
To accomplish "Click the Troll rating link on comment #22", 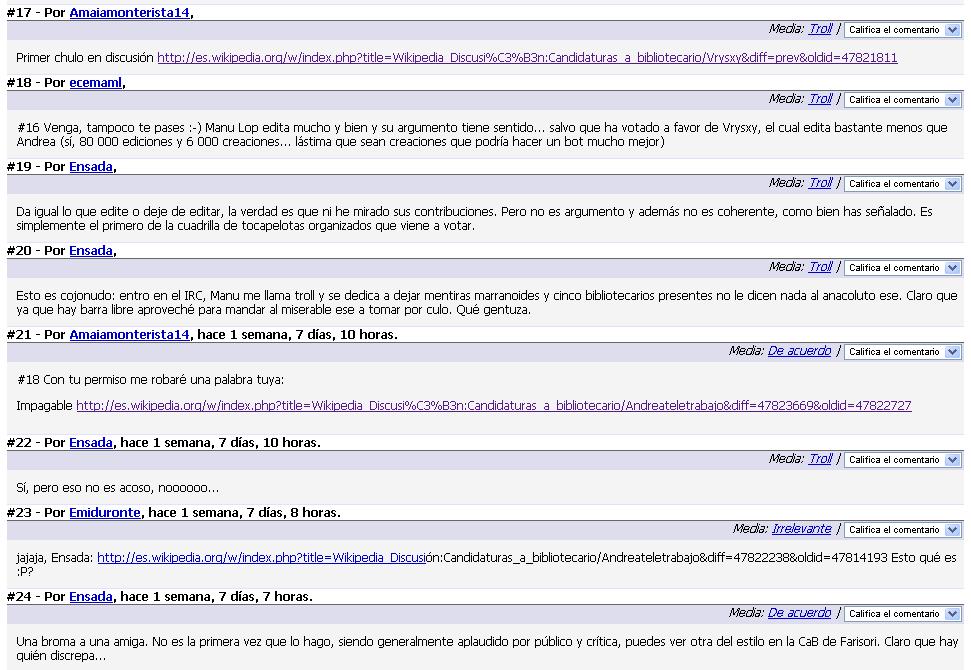I will point(821,459).
